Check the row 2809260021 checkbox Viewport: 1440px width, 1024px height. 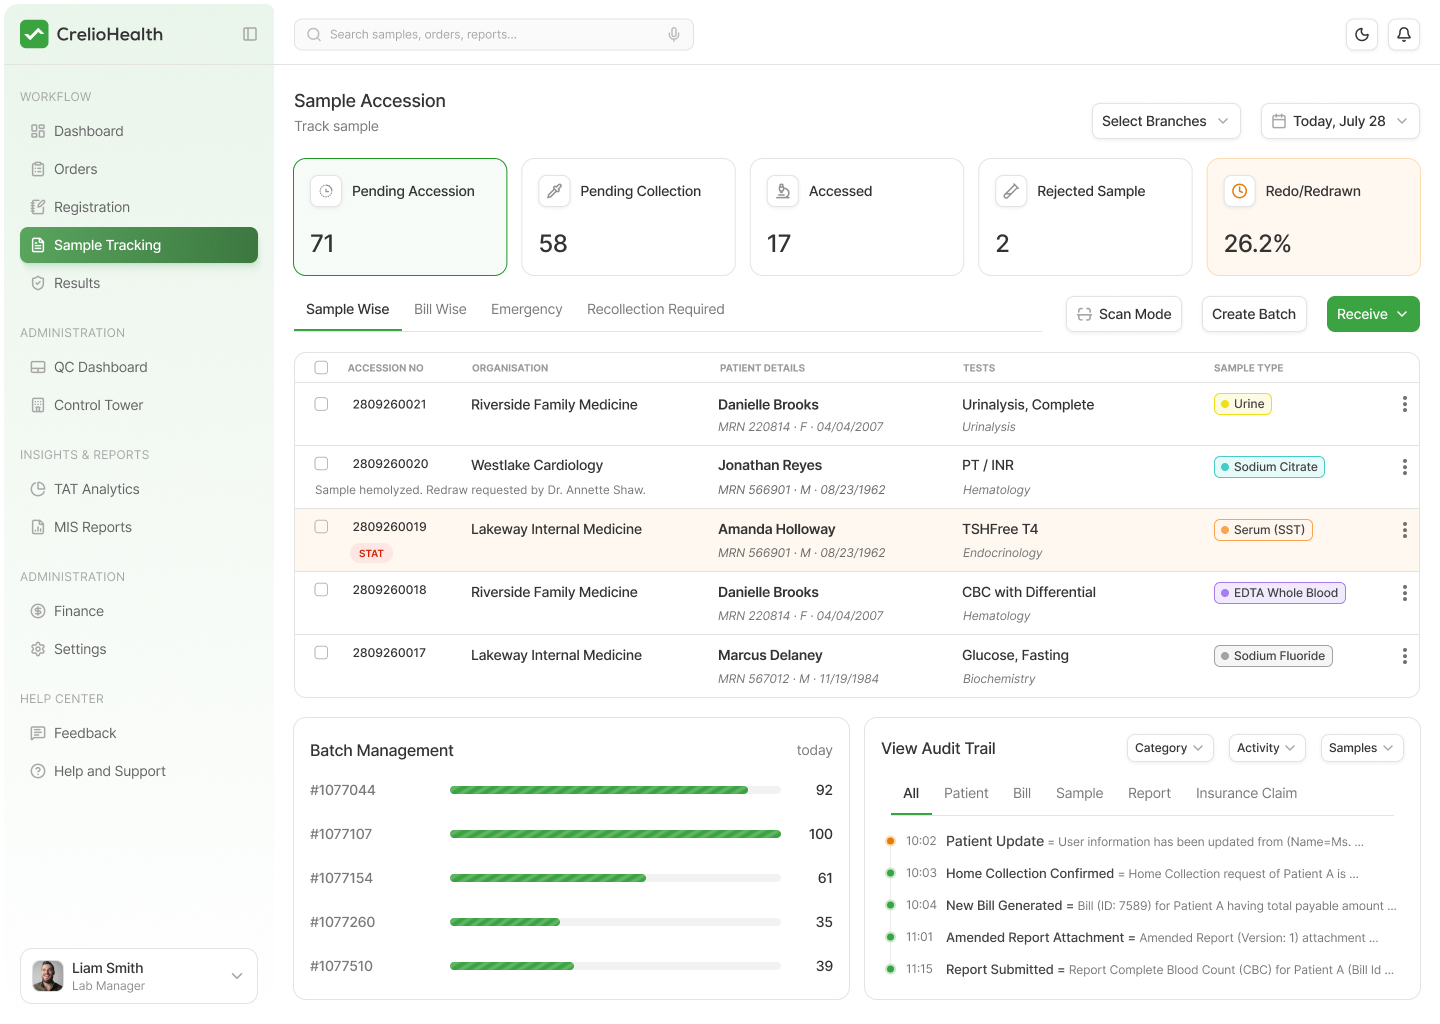[321, 404]
